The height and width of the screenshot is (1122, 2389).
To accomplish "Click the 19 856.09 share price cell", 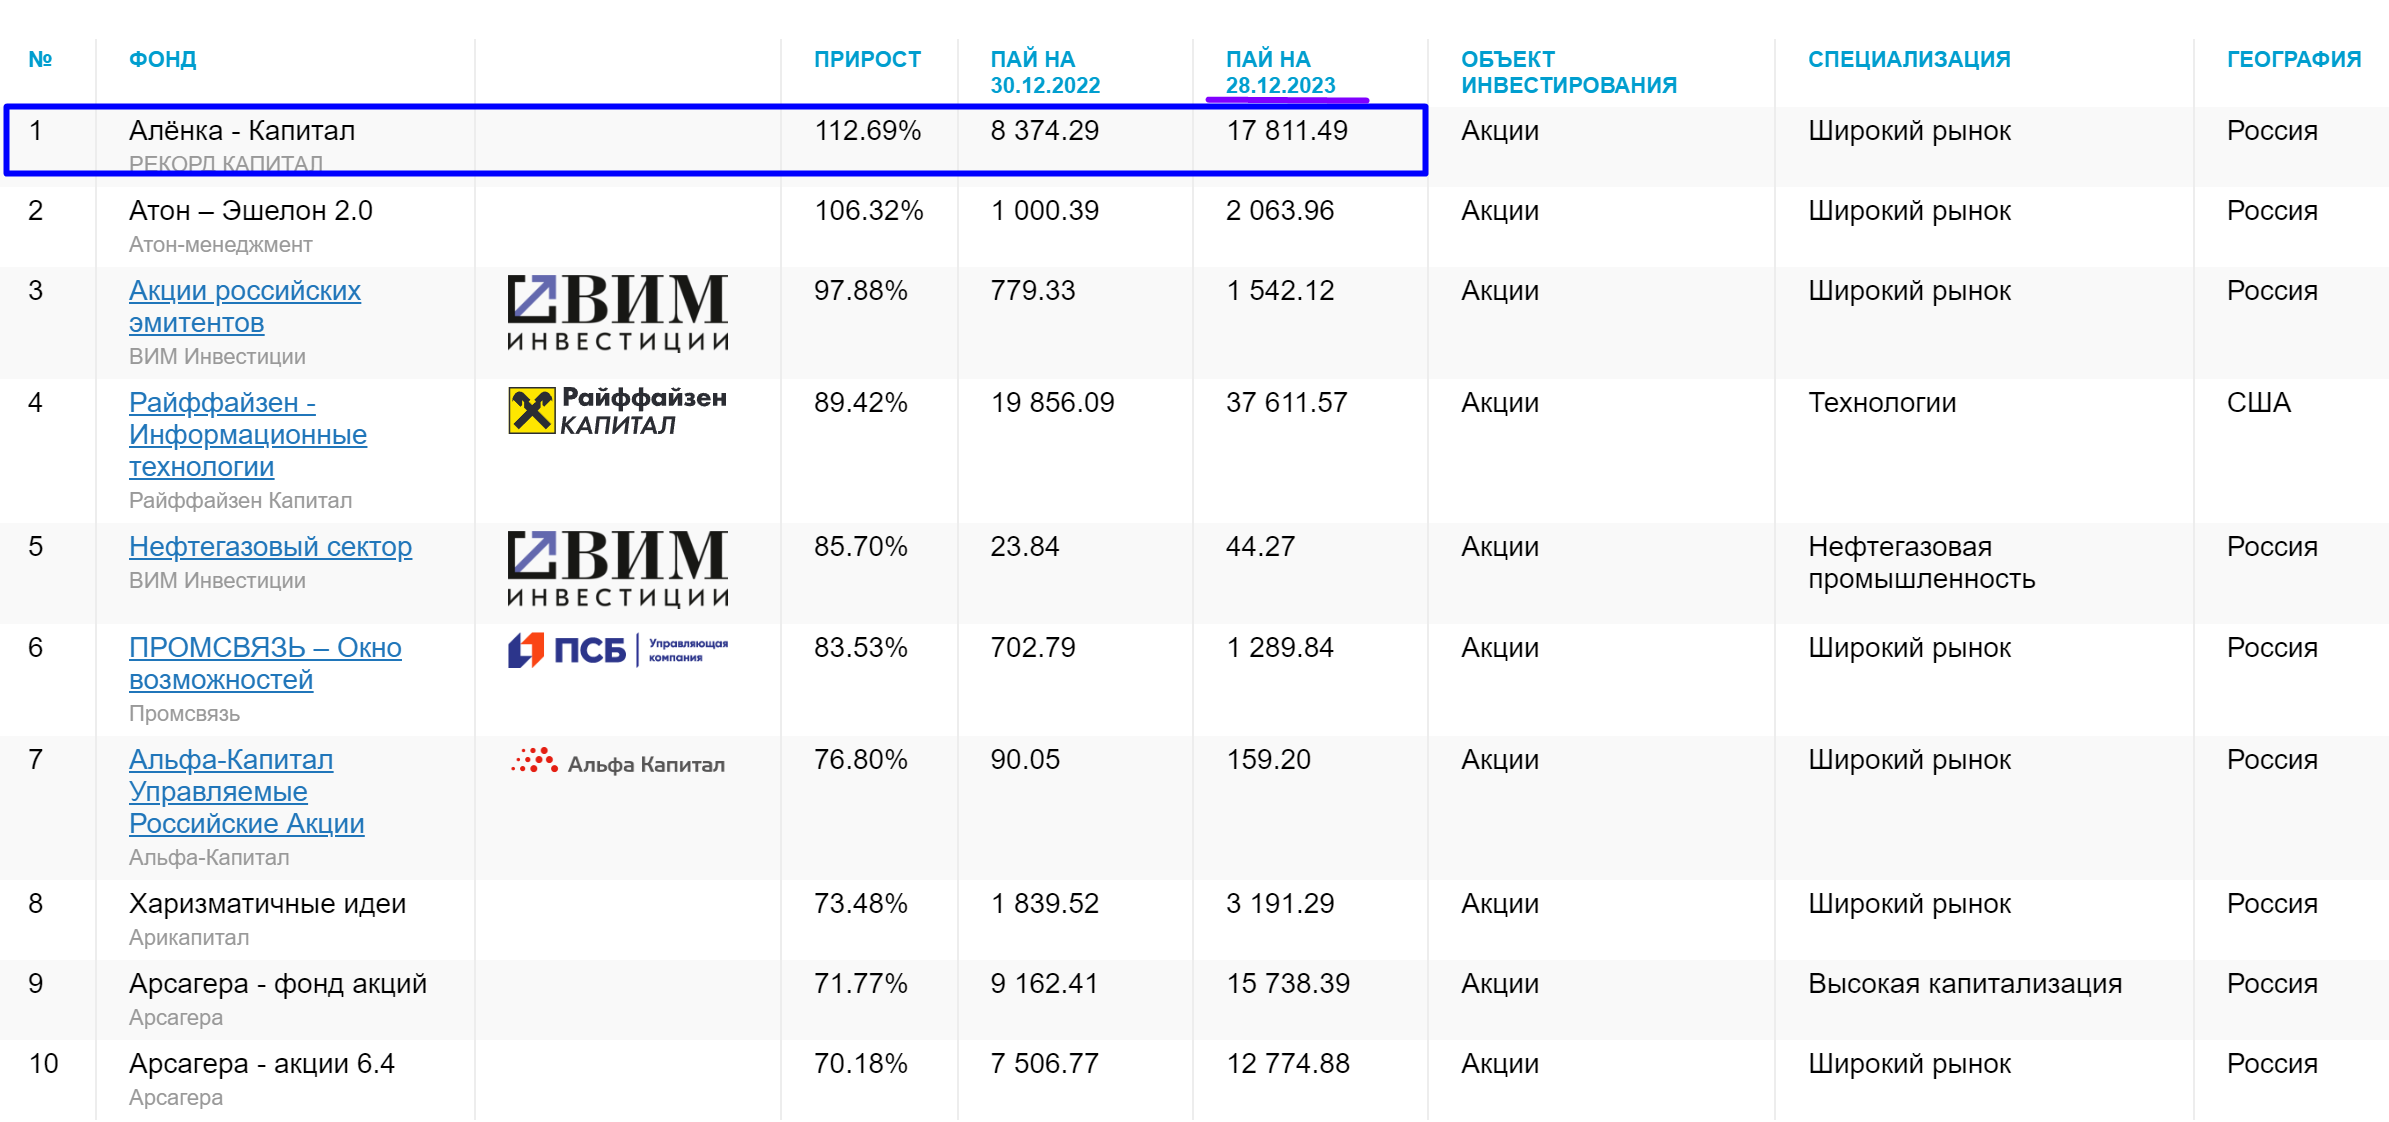I will click(1052, 403).
